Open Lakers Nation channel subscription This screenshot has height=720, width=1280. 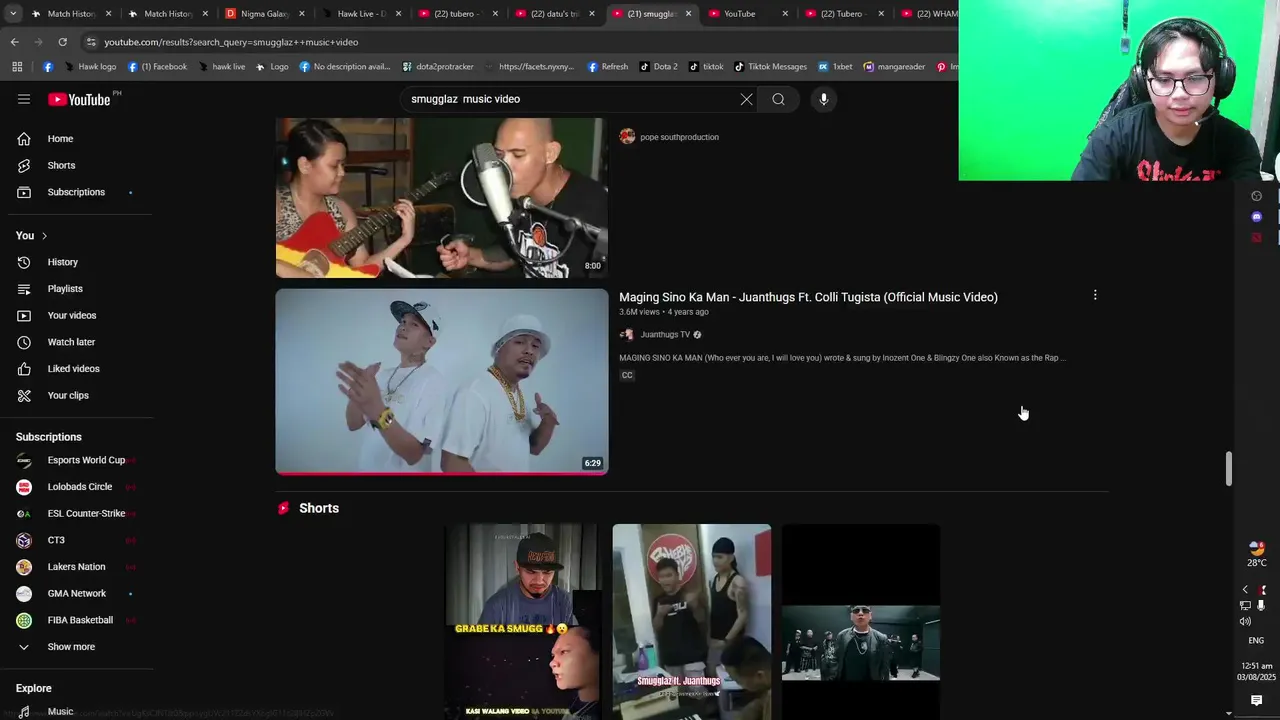pos(77,567)
